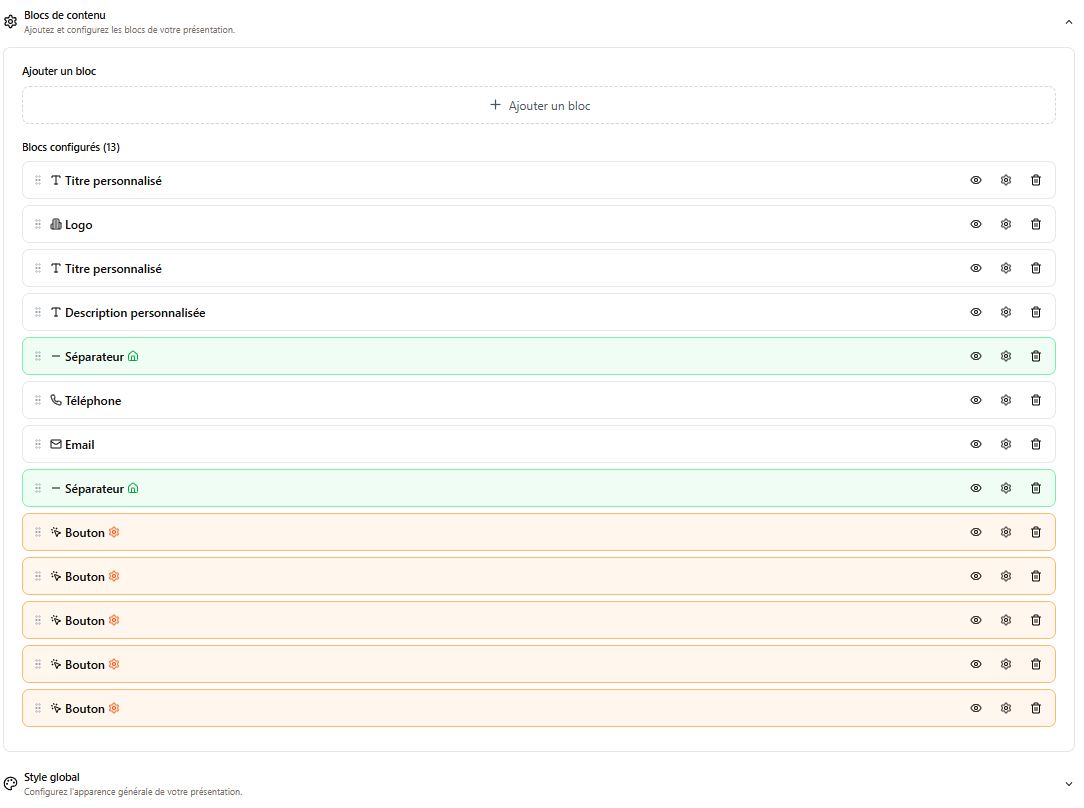Delete the Email block
Viewport: 1084px width, 808px height.
[x=1036, y=444]
